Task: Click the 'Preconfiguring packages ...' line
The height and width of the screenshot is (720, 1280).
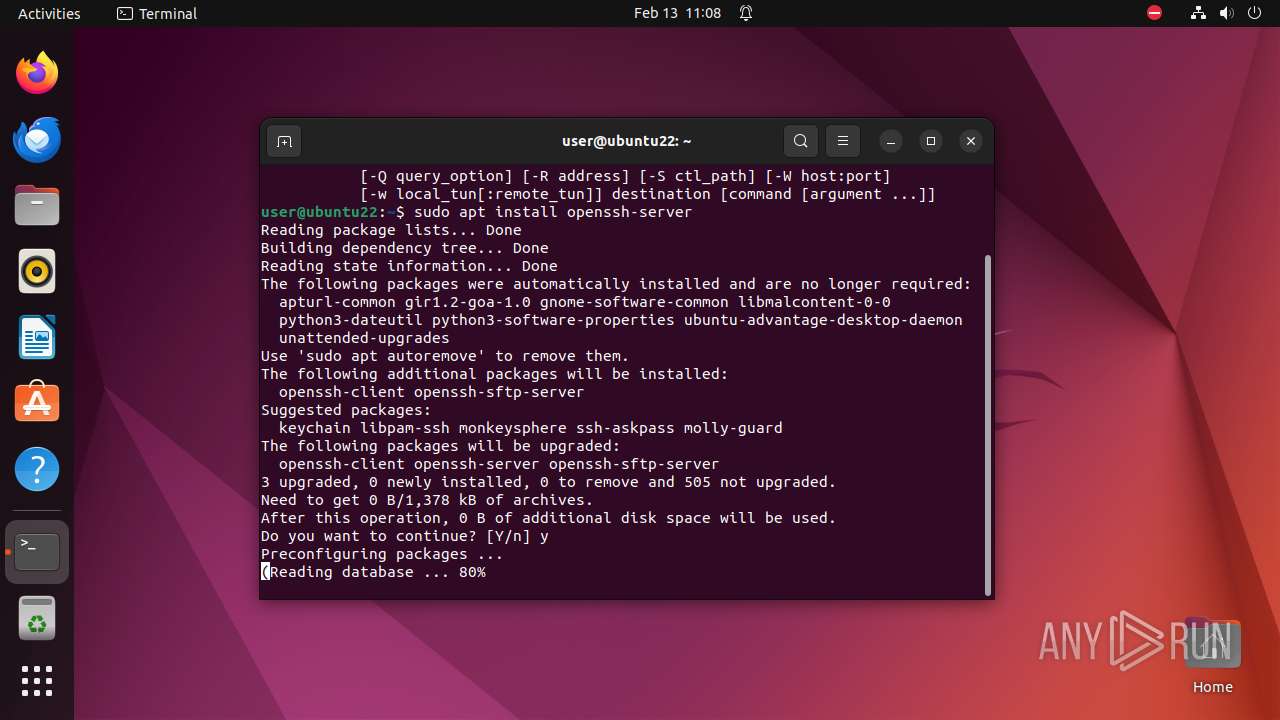Action: point(382,554)
